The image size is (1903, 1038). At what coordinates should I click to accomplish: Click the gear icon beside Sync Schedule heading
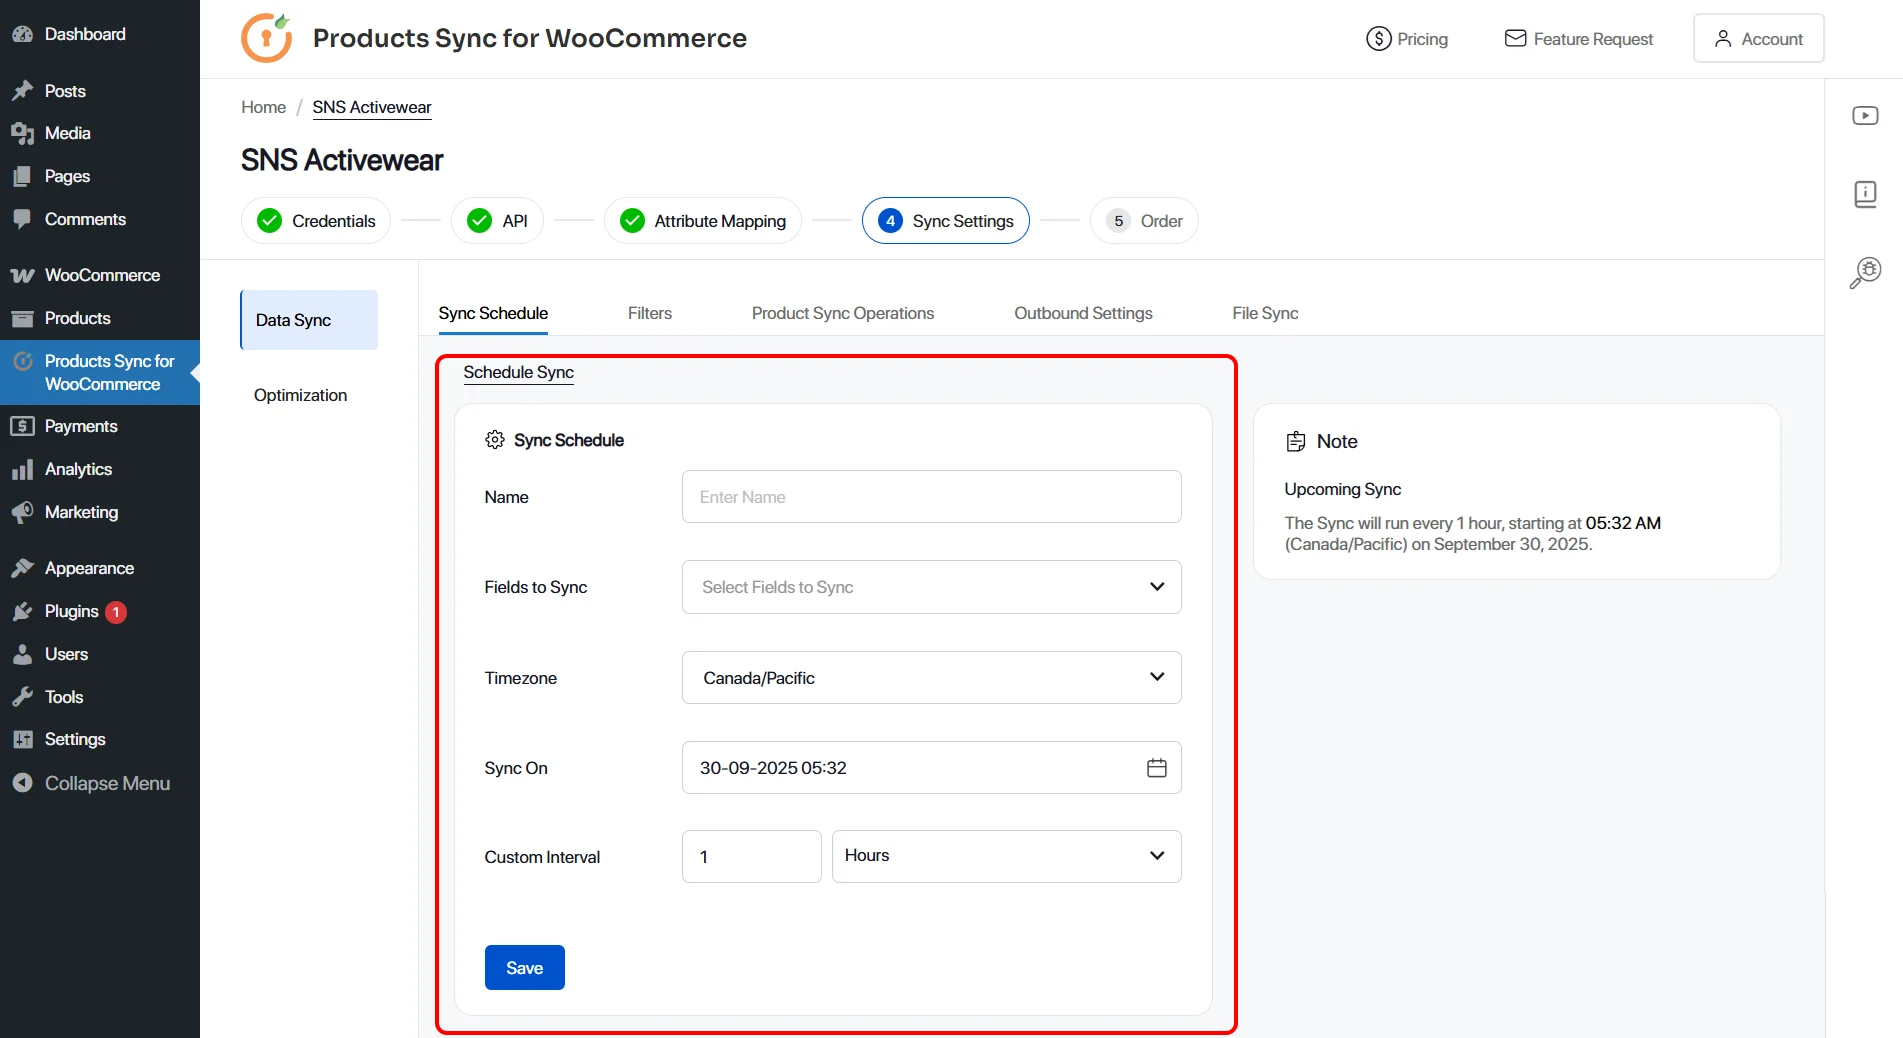click(493, 440)
